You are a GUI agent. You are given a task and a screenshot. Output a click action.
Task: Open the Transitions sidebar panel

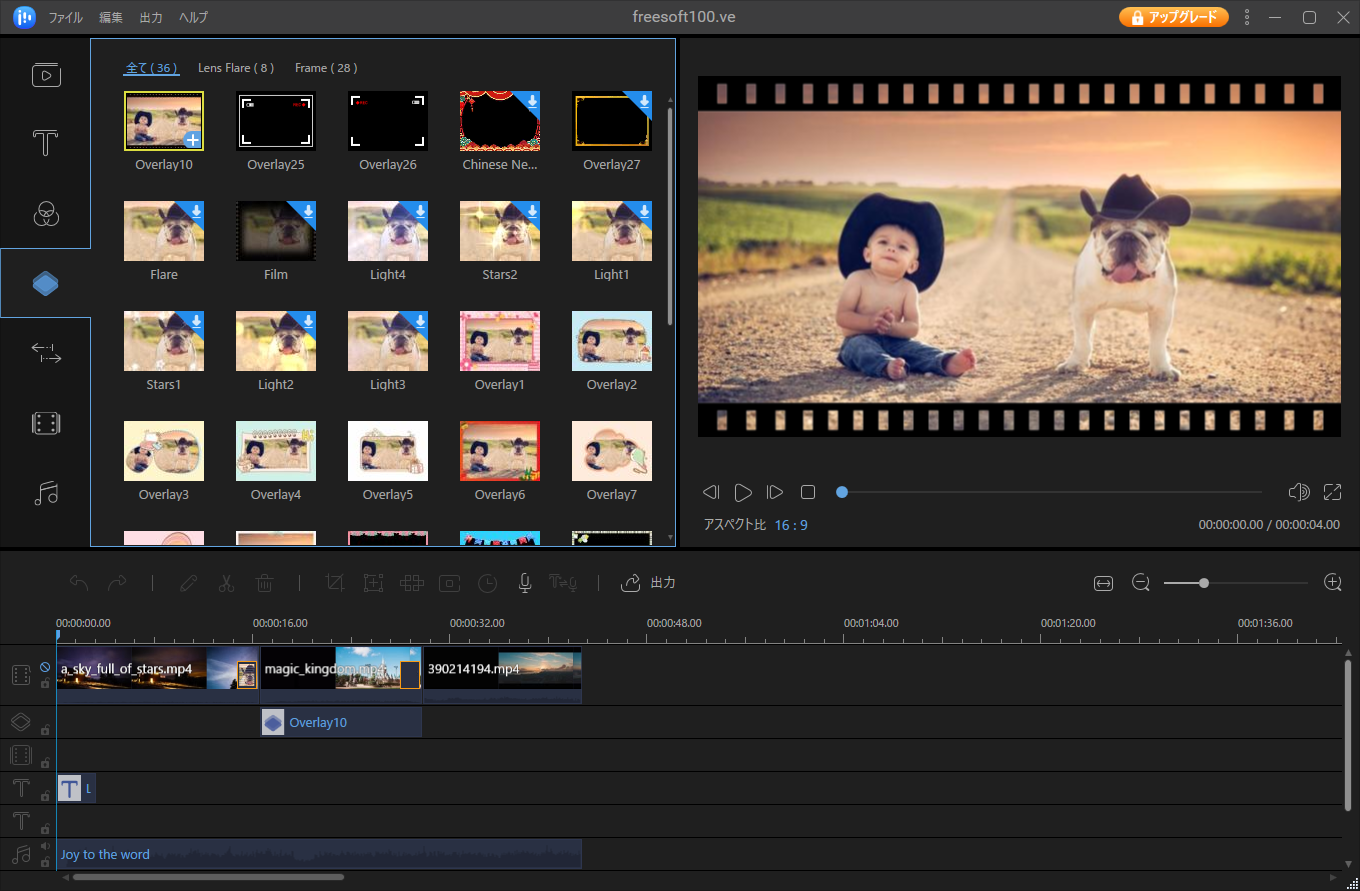[x=46, y=353]
